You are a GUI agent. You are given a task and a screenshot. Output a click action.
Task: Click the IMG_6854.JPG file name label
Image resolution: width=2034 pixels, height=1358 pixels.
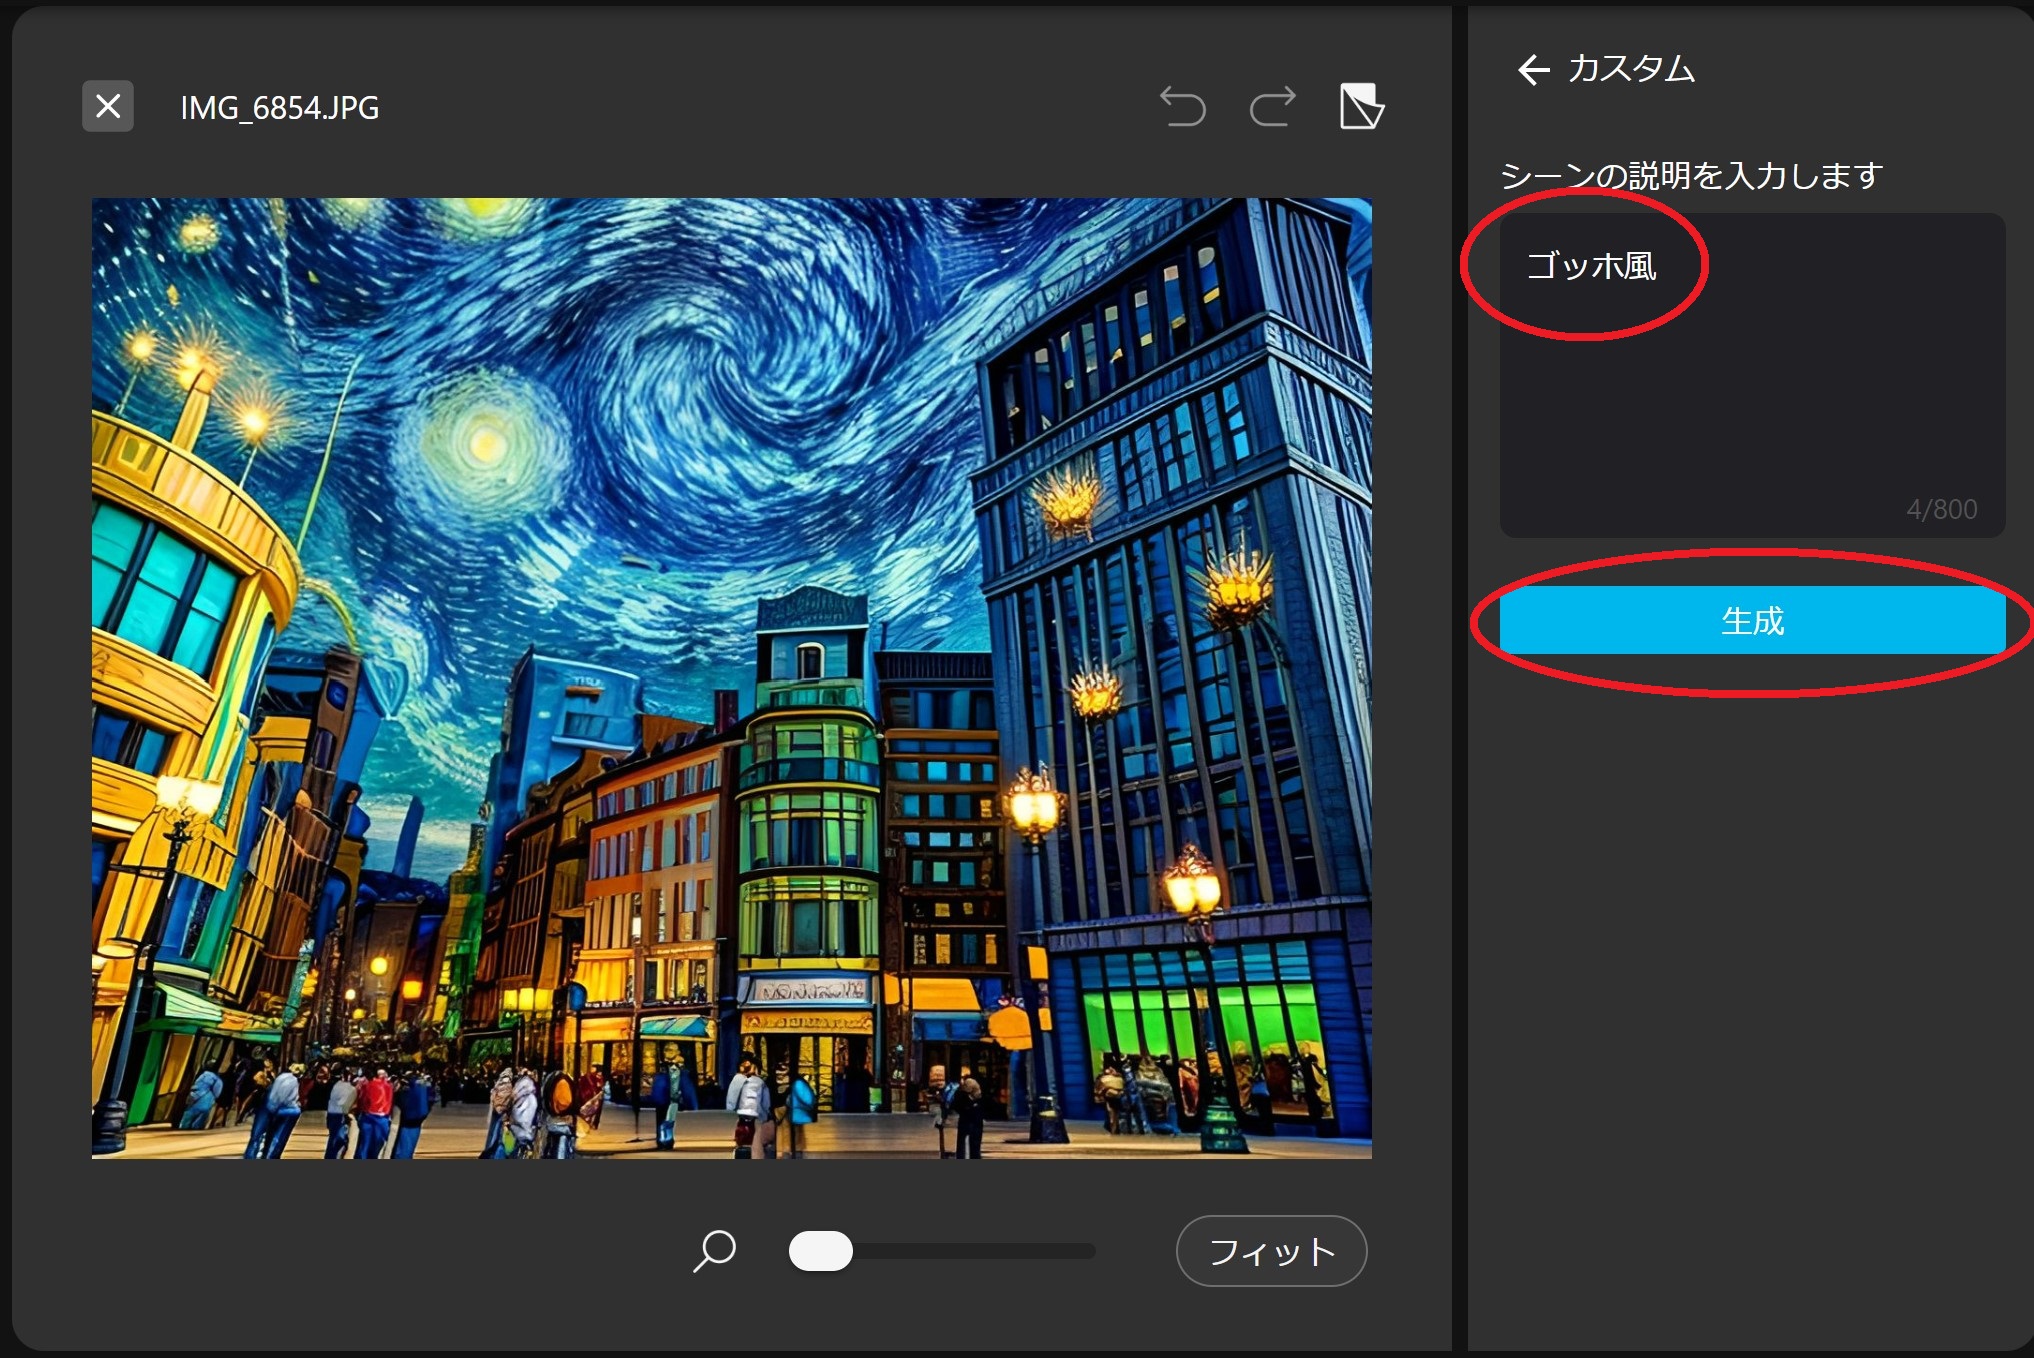coord(279,108)
